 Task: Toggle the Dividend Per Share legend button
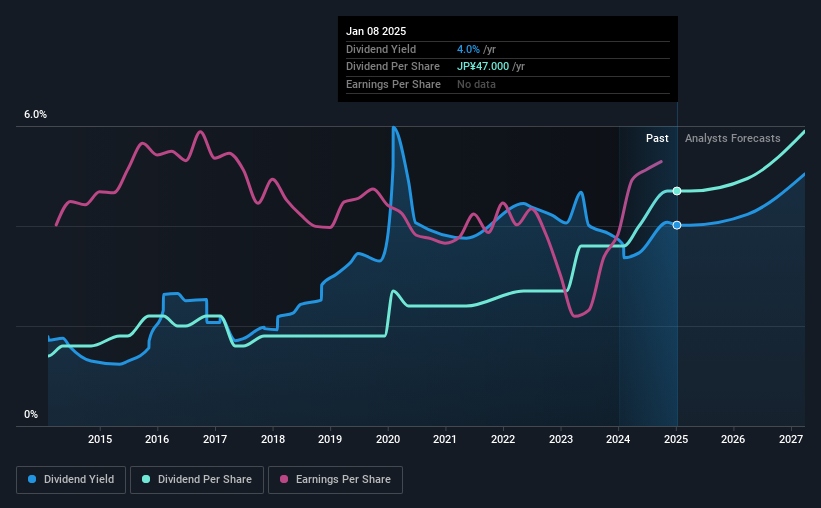point(197,480)
